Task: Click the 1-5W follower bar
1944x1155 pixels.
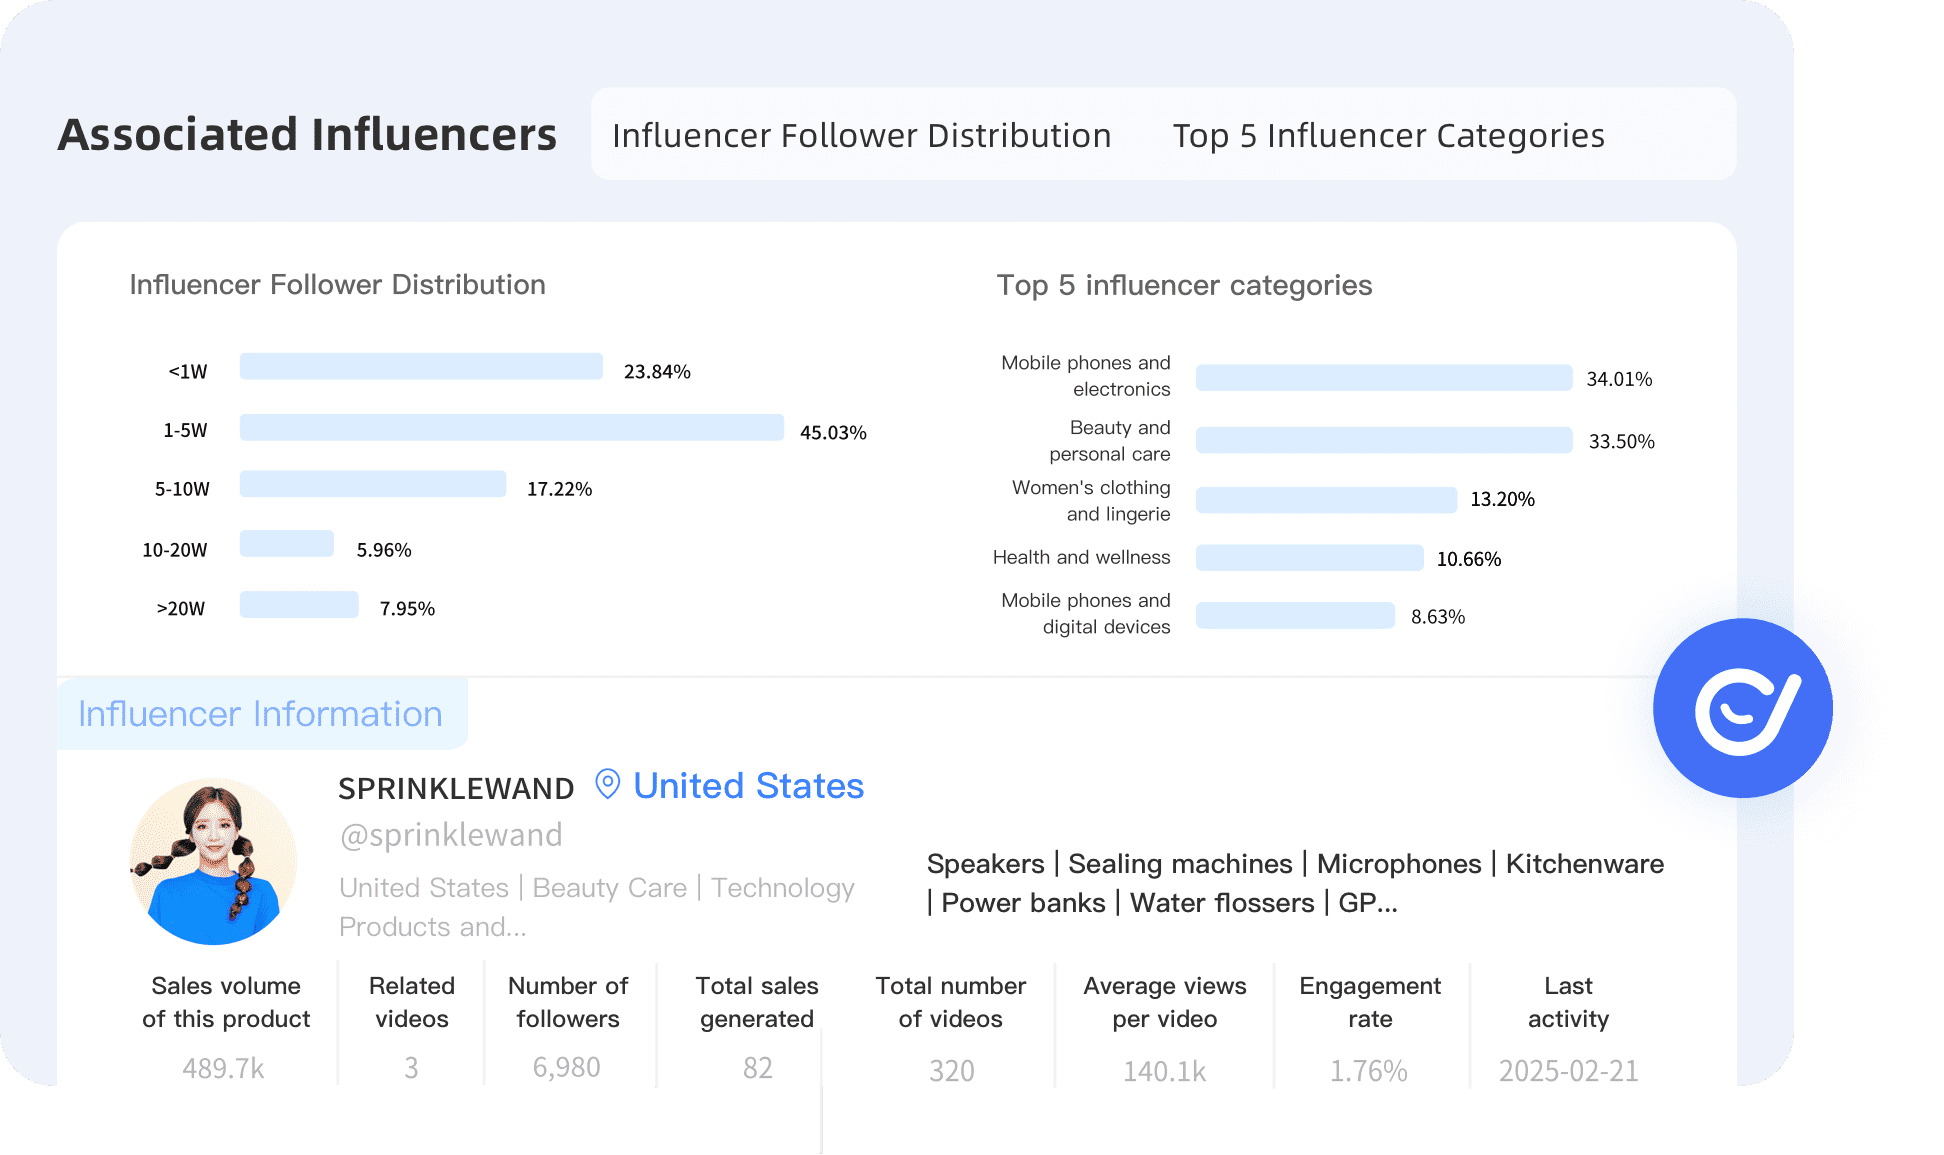Action: tap(511, 428)
